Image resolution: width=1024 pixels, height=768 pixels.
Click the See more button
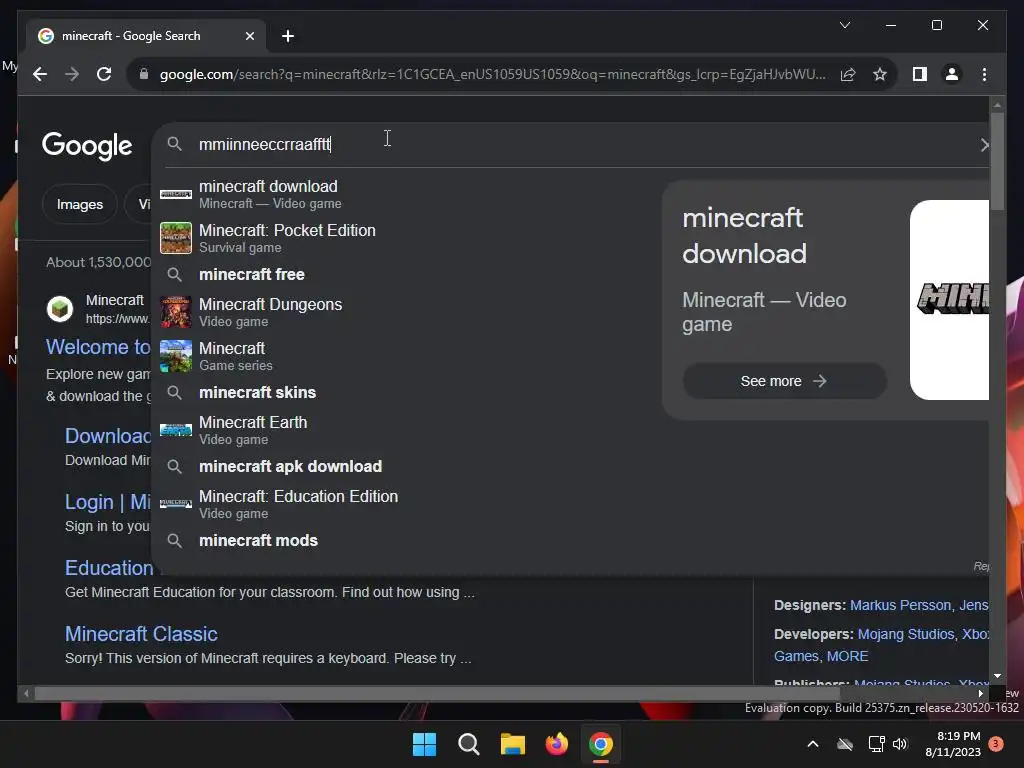784,381
